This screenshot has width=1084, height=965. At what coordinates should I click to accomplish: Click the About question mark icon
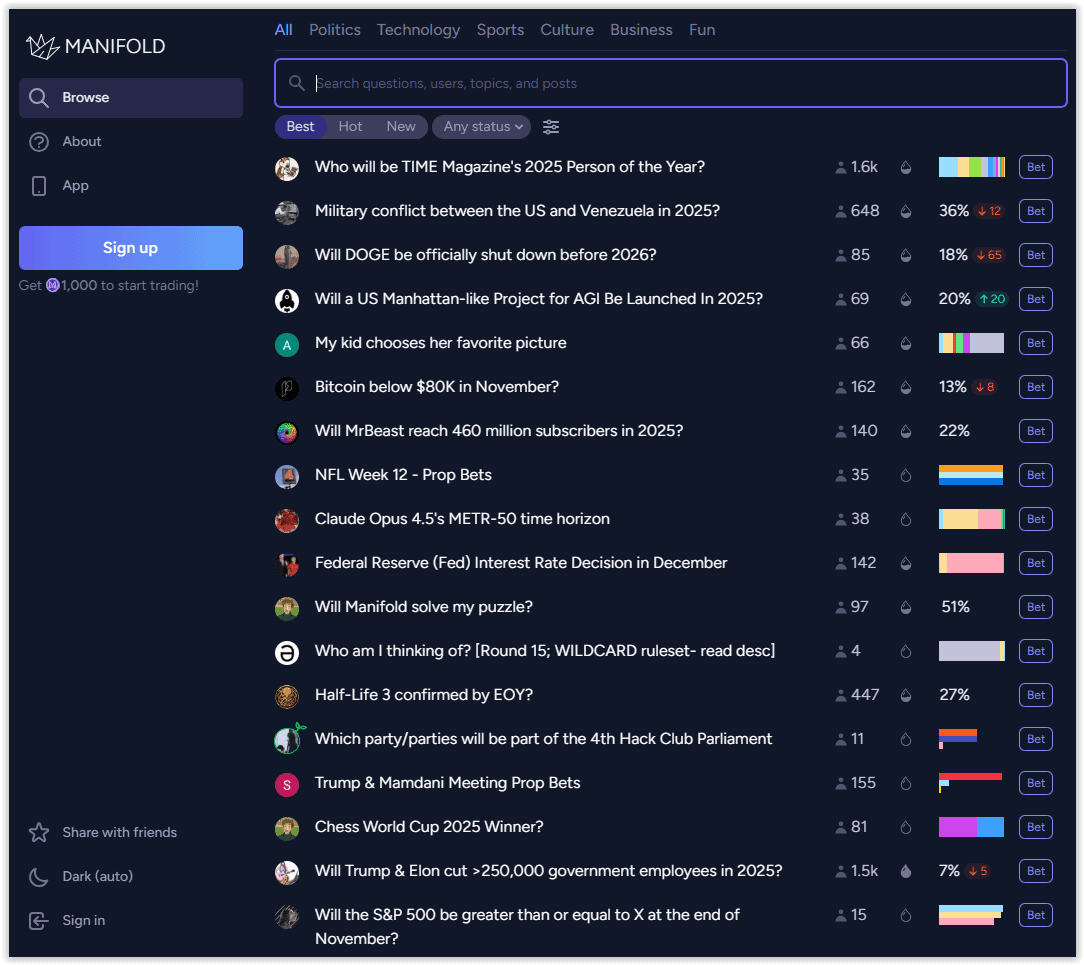[x=39, y=142]
